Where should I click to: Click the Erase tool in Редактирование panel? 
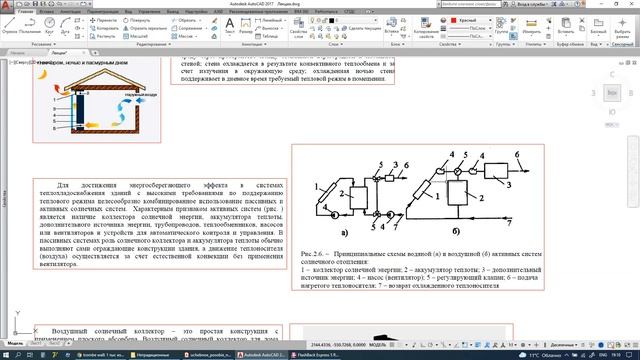pos(215,20)
